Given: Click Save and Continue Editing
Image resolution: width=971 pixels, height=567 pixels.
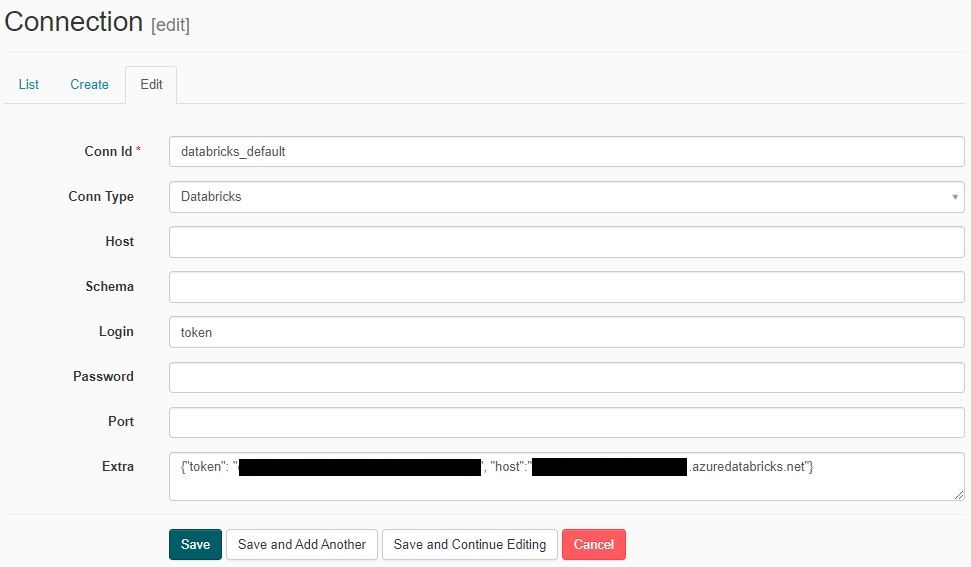Looking at the screenshot, I should [469, 545].
